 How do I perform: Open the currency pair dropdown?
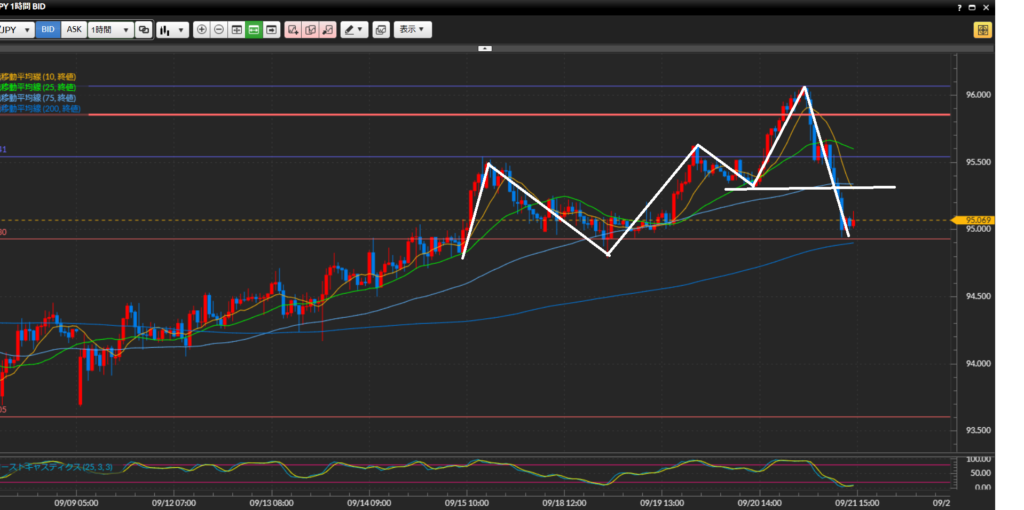point(16,30)
